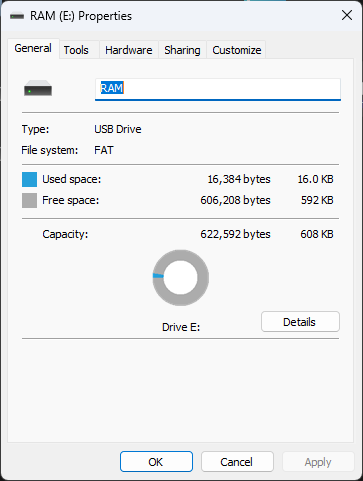The height and width of the screenshot is (481, 363).
Task: Click the large drive icon beside the name field
Action: tap(38, 88)
